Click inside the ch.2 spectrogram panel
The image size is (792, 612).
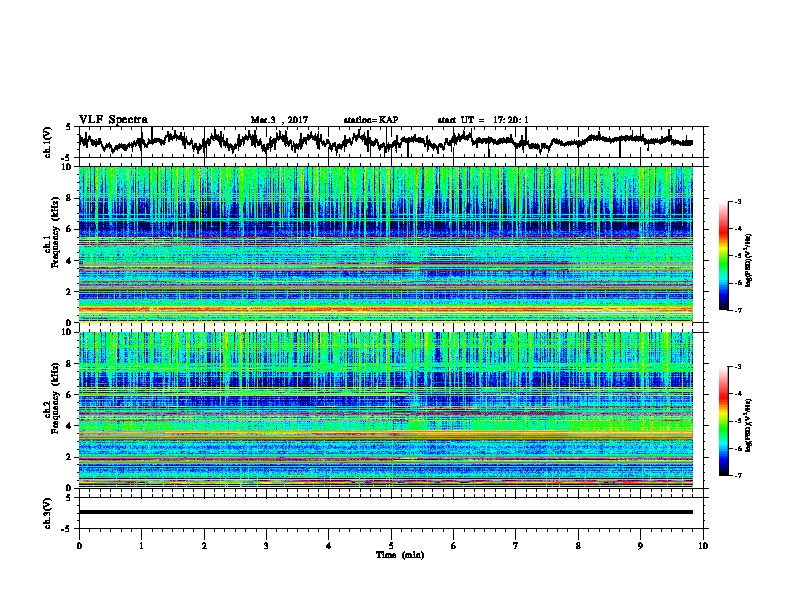386,410
